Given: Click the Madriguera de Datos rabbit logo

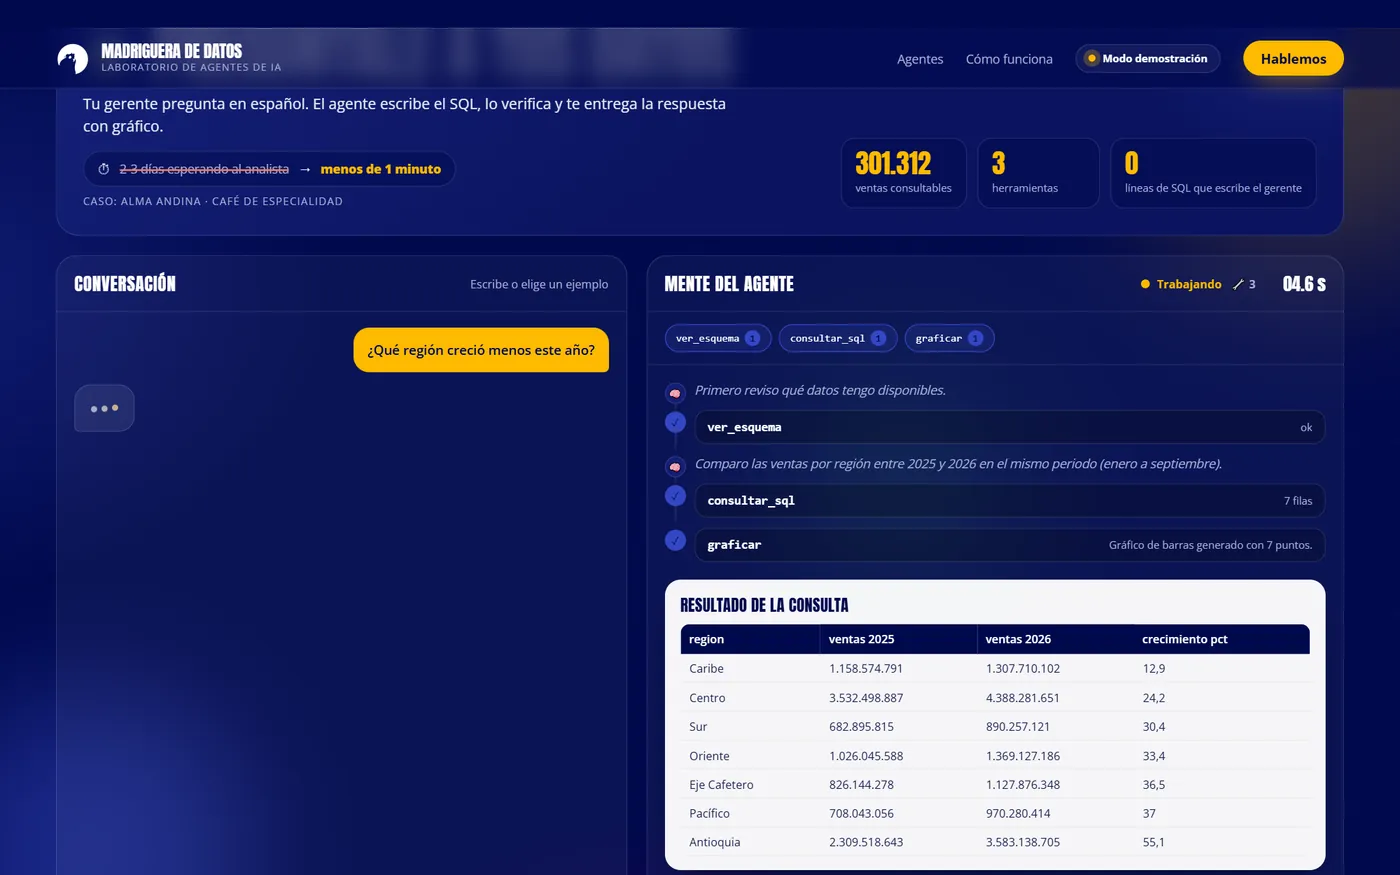Looking at the screenshot, I should (x=73, y=59).
